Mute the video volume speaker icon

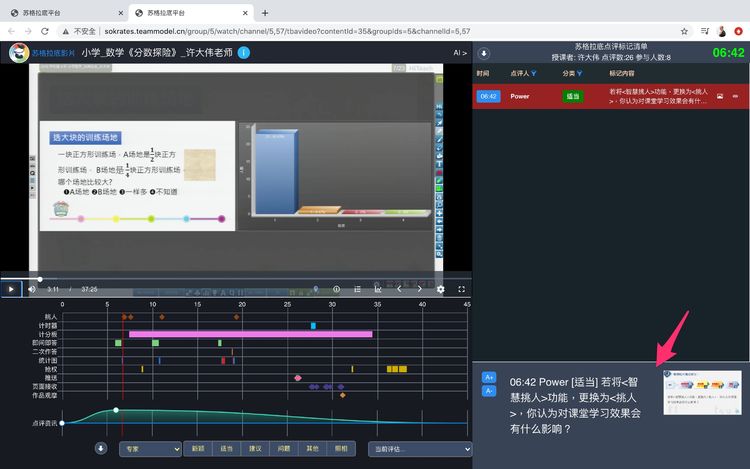[32, 289]
